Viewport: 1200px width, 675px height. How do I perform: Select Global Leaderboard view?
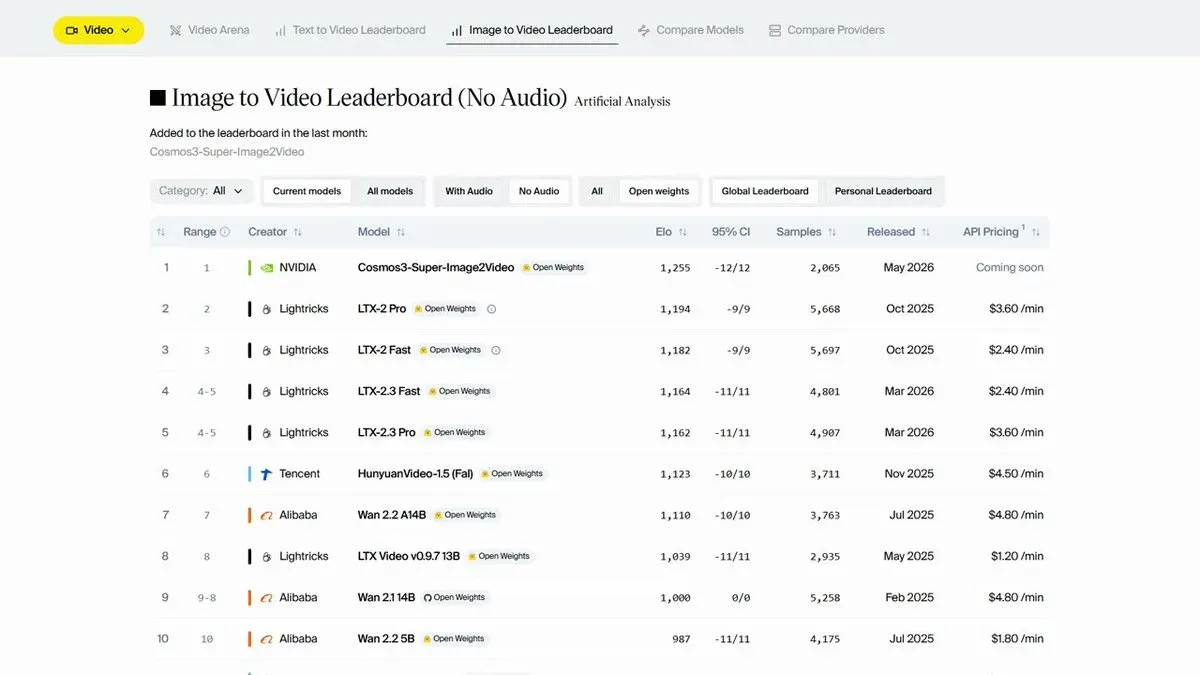point(765,191)
